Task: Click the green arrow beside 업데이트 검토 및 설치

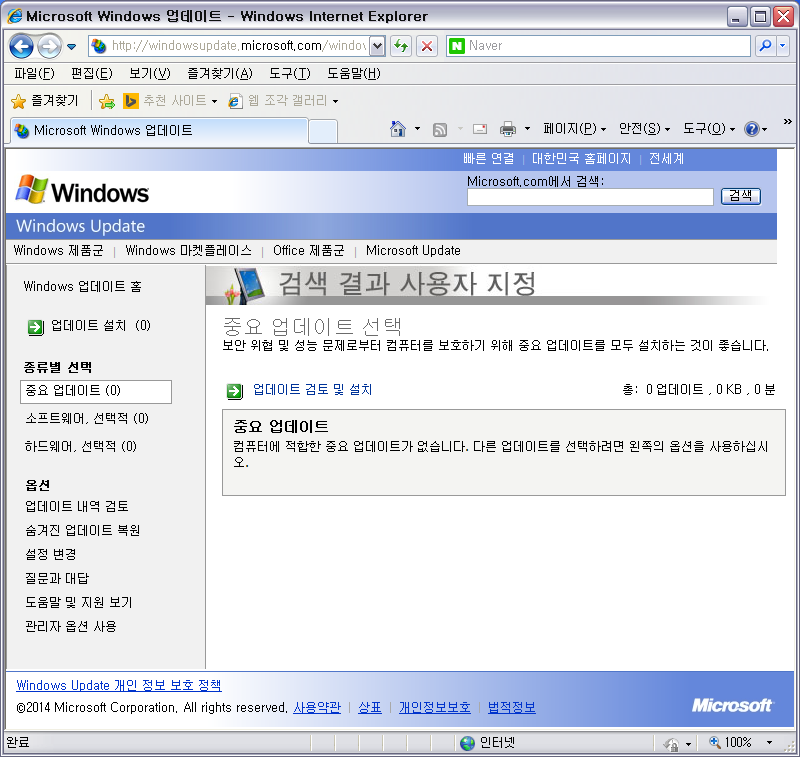Action: point(235,391)
